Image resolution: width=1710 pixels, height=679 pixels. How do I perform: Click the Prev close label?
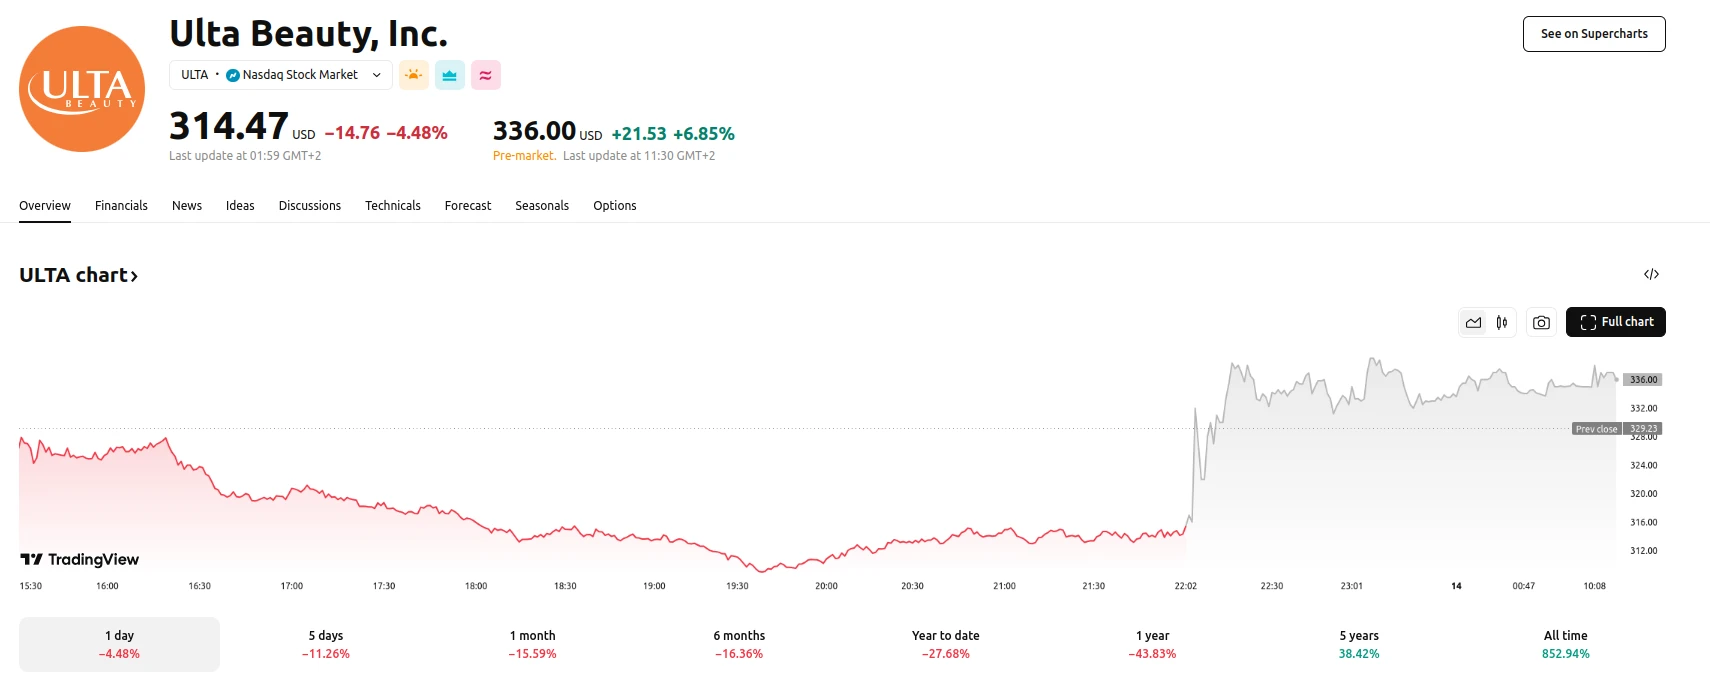(1596, 429)
